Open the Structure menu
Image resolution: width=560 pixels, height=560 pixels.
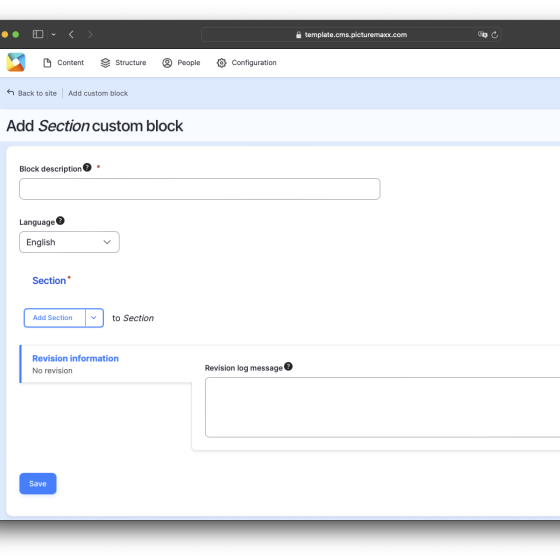click(123, 63)
